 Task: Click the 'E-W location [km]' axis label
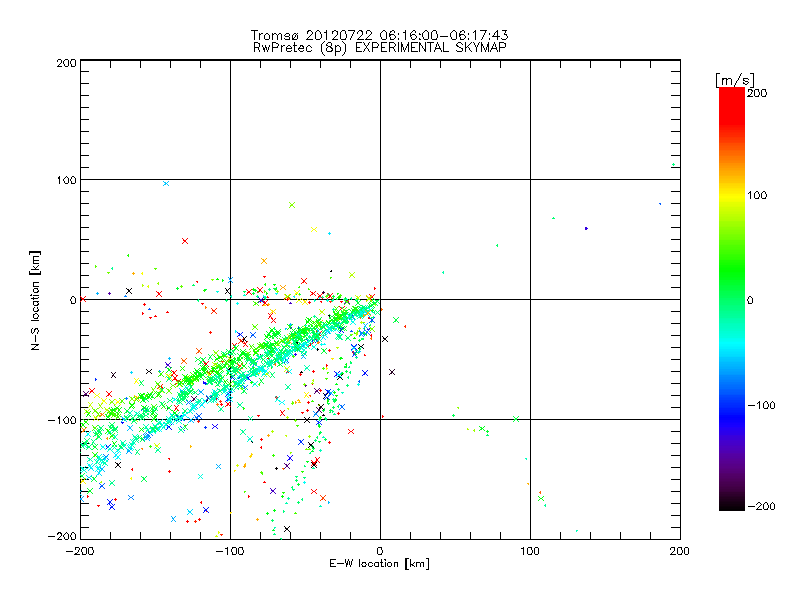coord(379,564)
